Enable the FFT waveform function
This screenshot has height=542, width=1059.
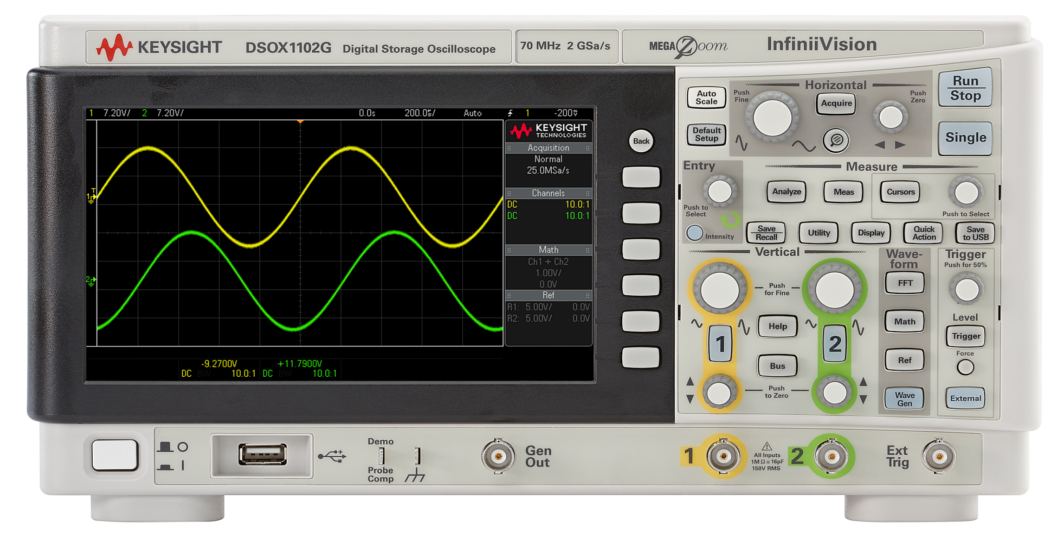tap(904, 283)
